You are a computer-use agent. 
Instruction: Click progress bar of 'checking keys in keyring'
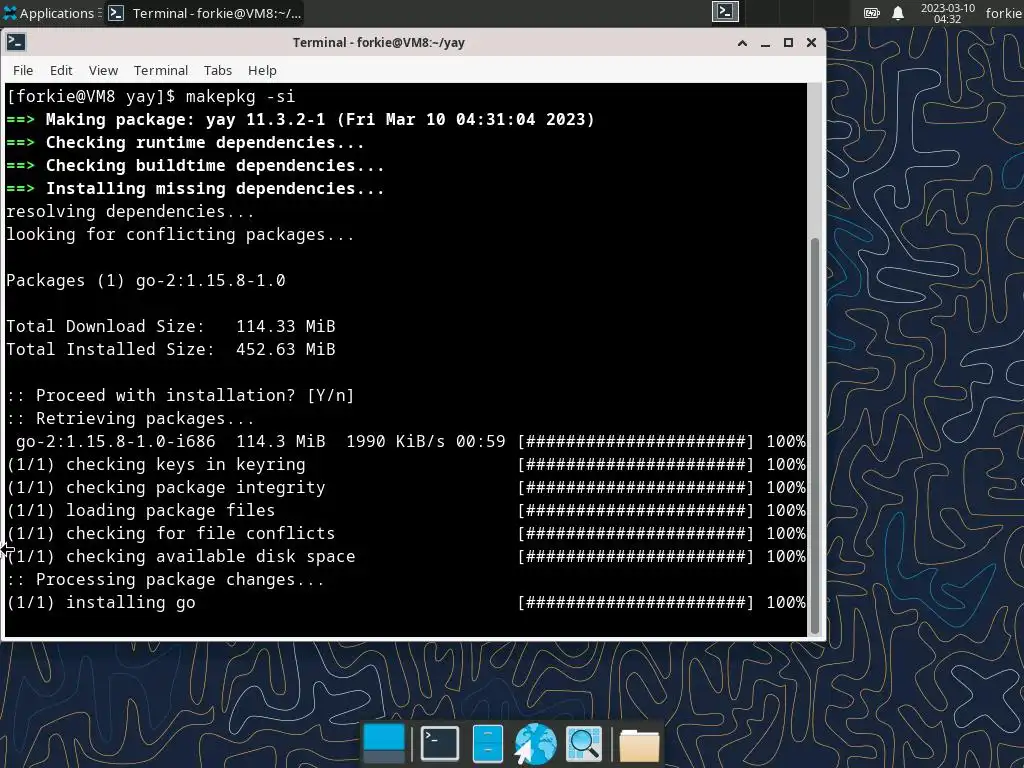coord(636,464)
